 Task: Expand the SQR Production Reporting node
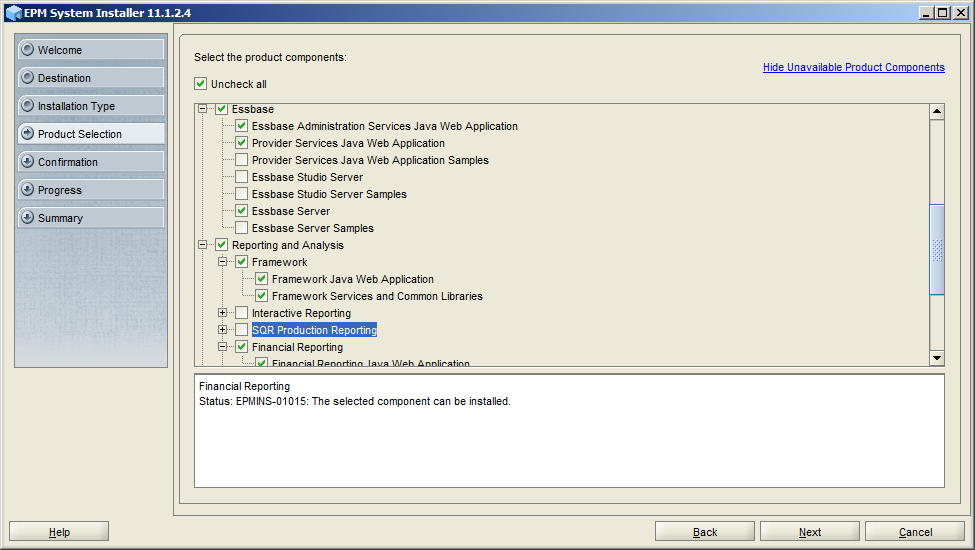pos(222,329)
